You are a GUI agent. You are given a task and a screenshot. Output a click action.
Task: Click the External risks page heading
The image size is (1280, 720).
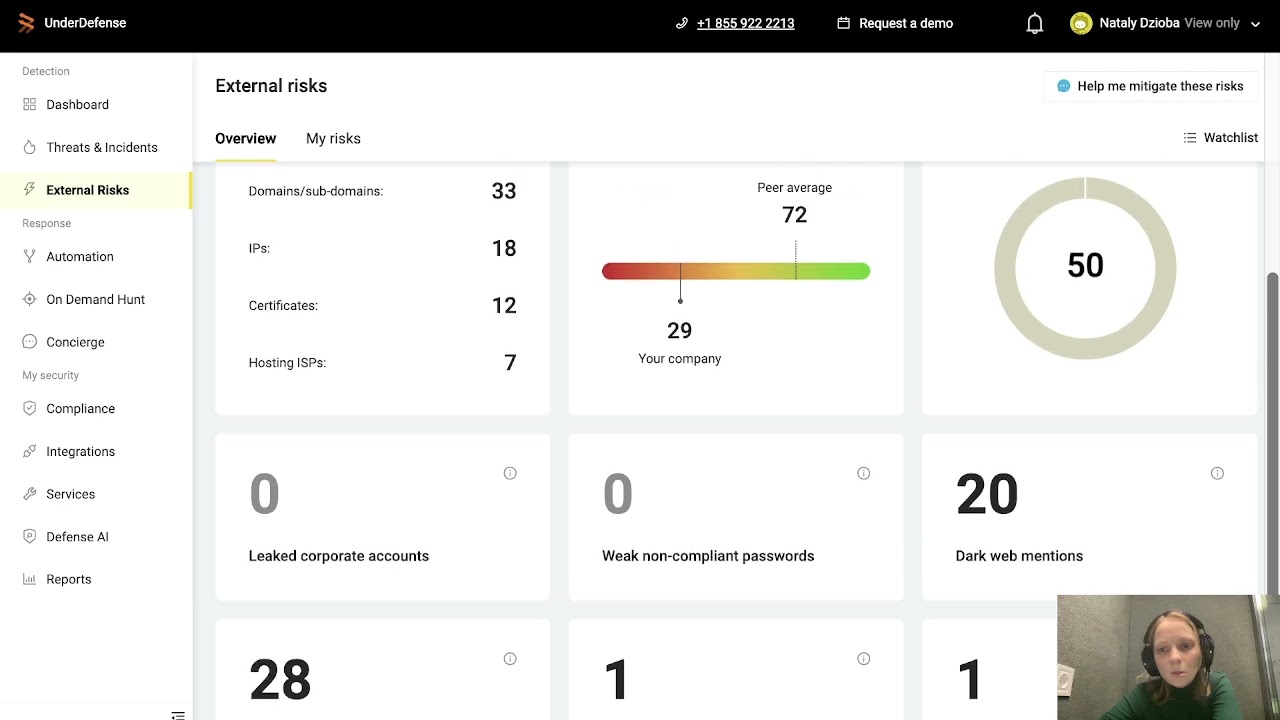pos(271,86)
